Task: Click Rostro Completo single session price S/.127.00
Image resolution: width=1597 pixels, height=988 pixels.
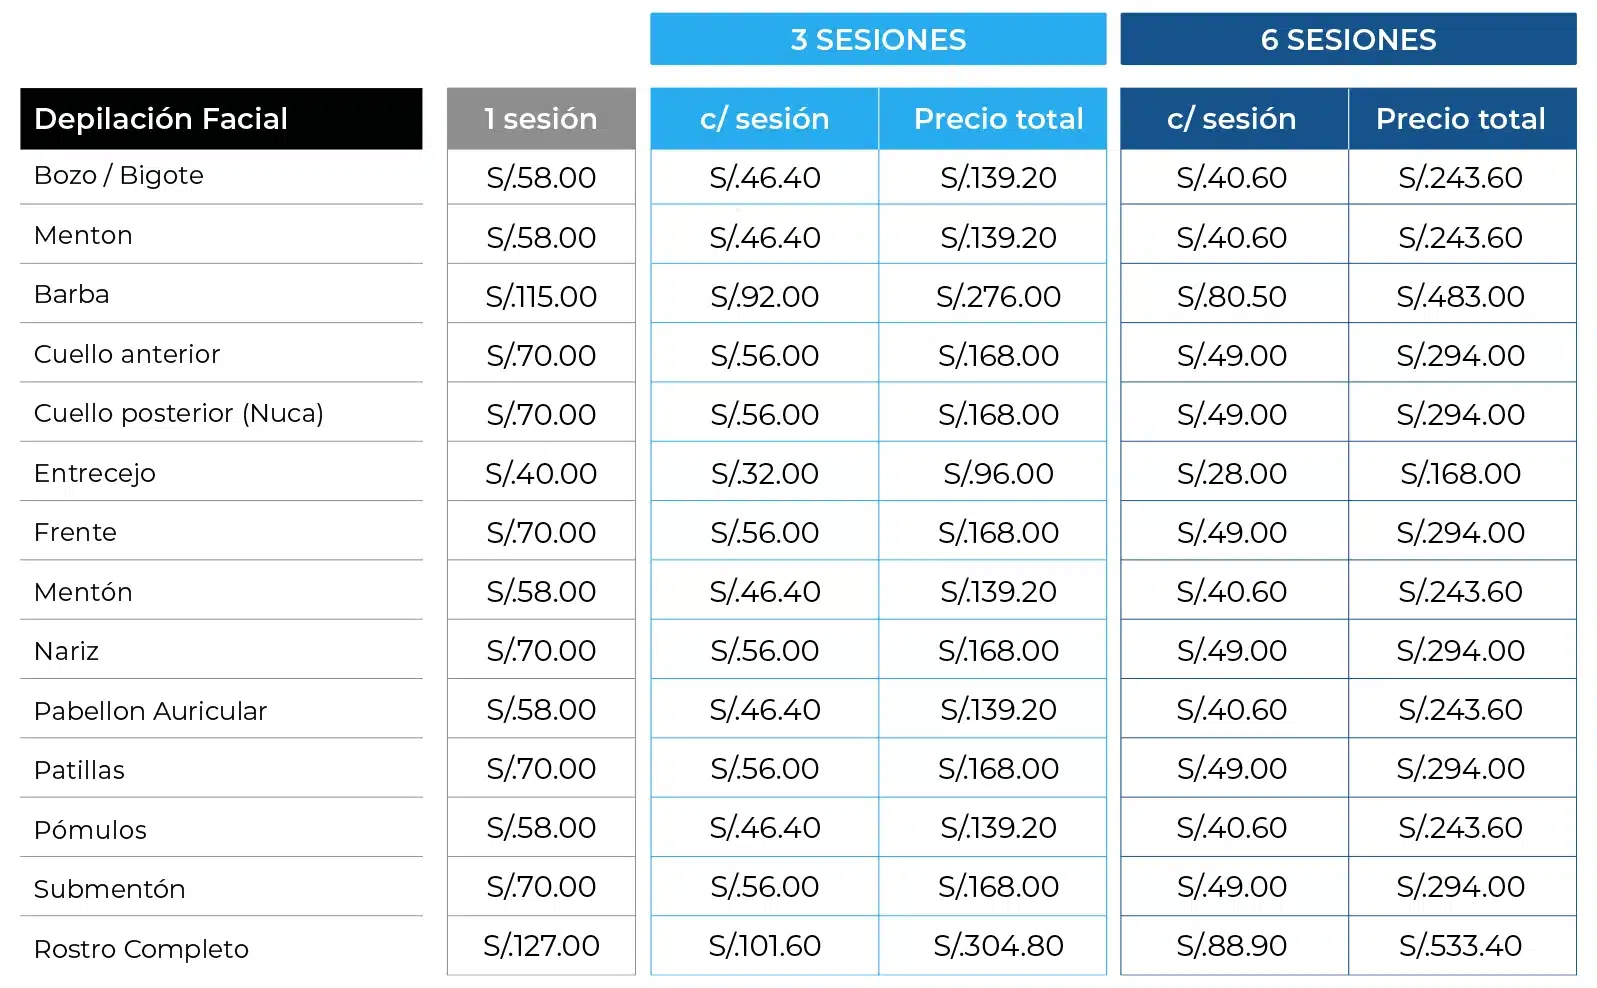Action: pyautogui.click(x=541, y=945)
